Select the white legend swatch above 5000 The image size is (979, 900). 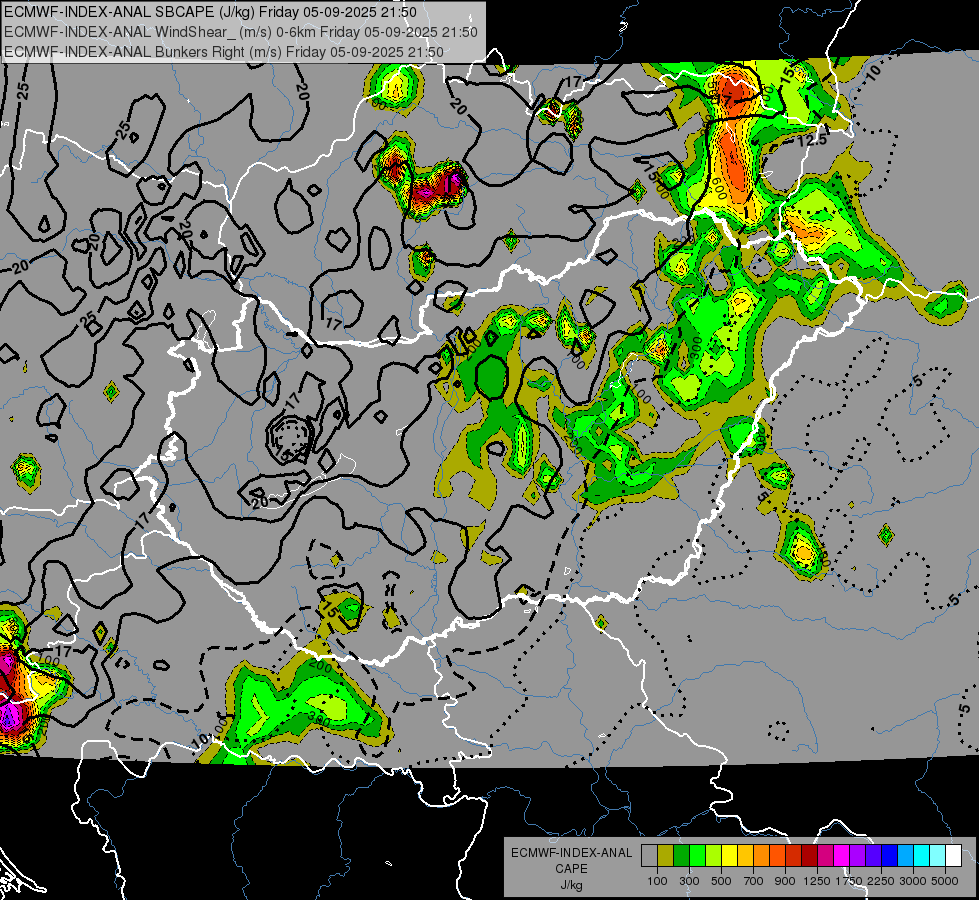point(953,855)
